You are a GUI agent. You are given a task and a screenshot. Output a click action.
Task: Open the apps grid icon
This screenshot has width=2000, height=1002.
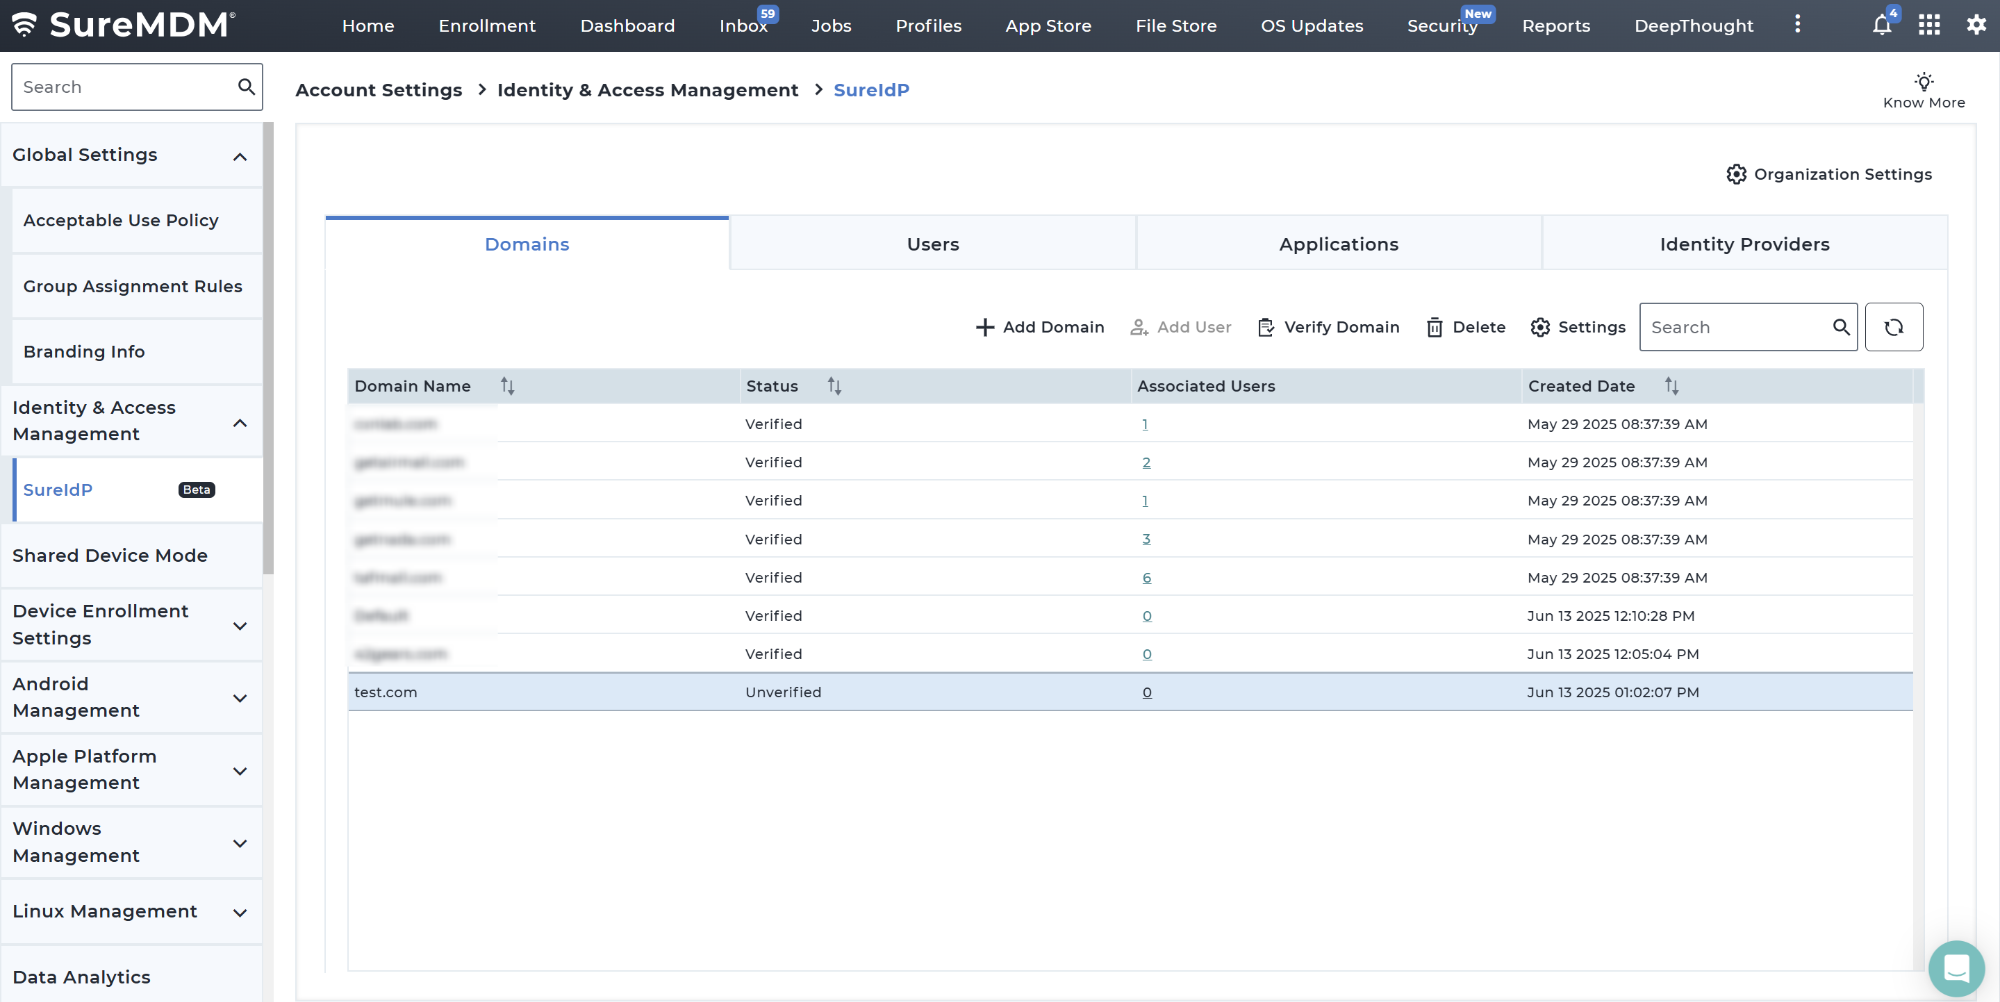tap(1929, 26)
